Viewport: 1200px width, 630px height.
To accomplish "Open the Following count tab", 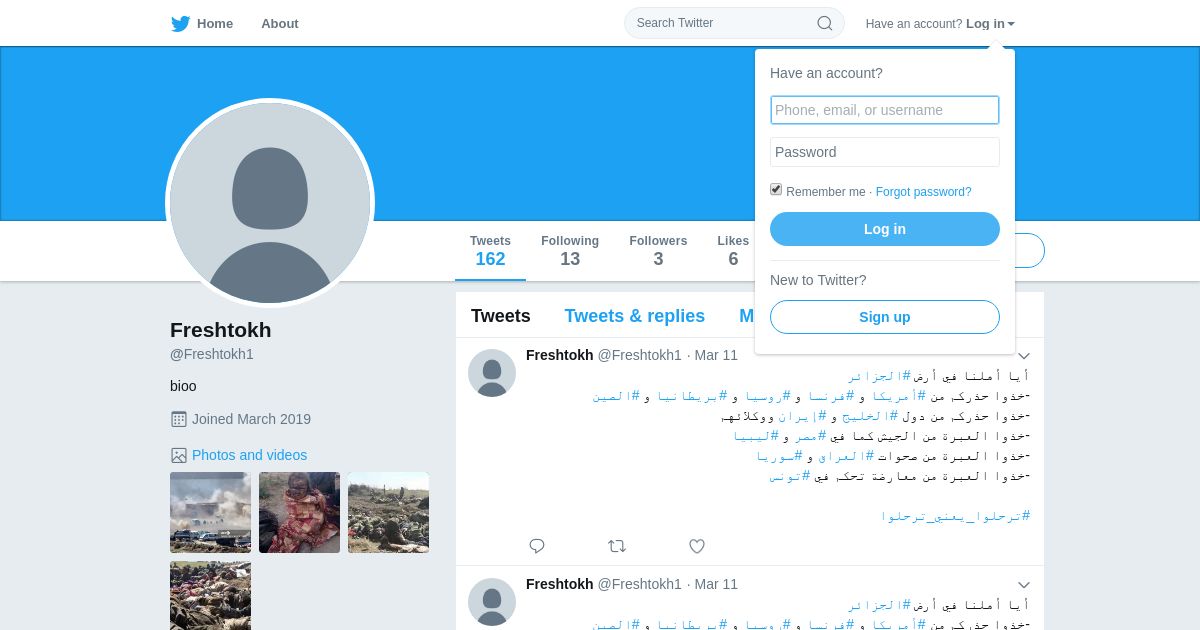I will coord(570,251).
